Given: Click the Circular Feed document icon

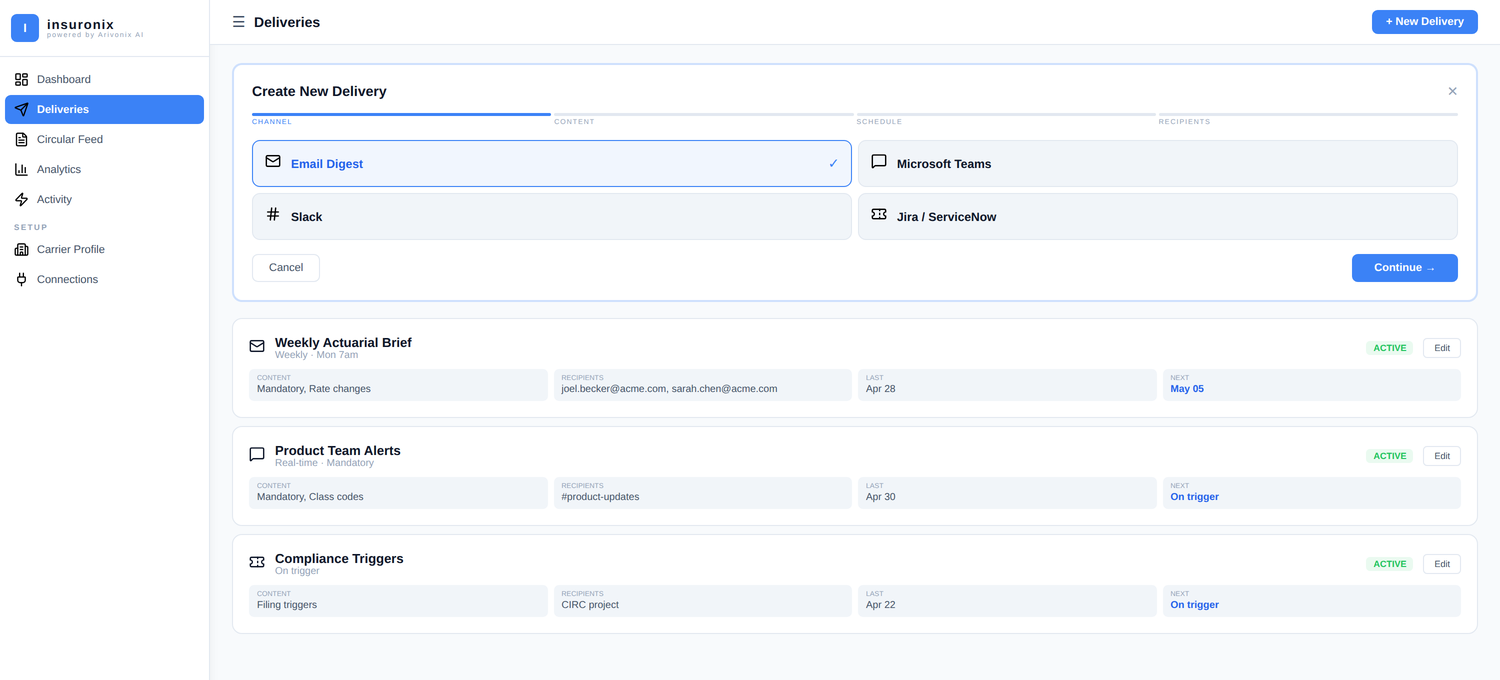Looking at the screenshot, I should (21, 139).
